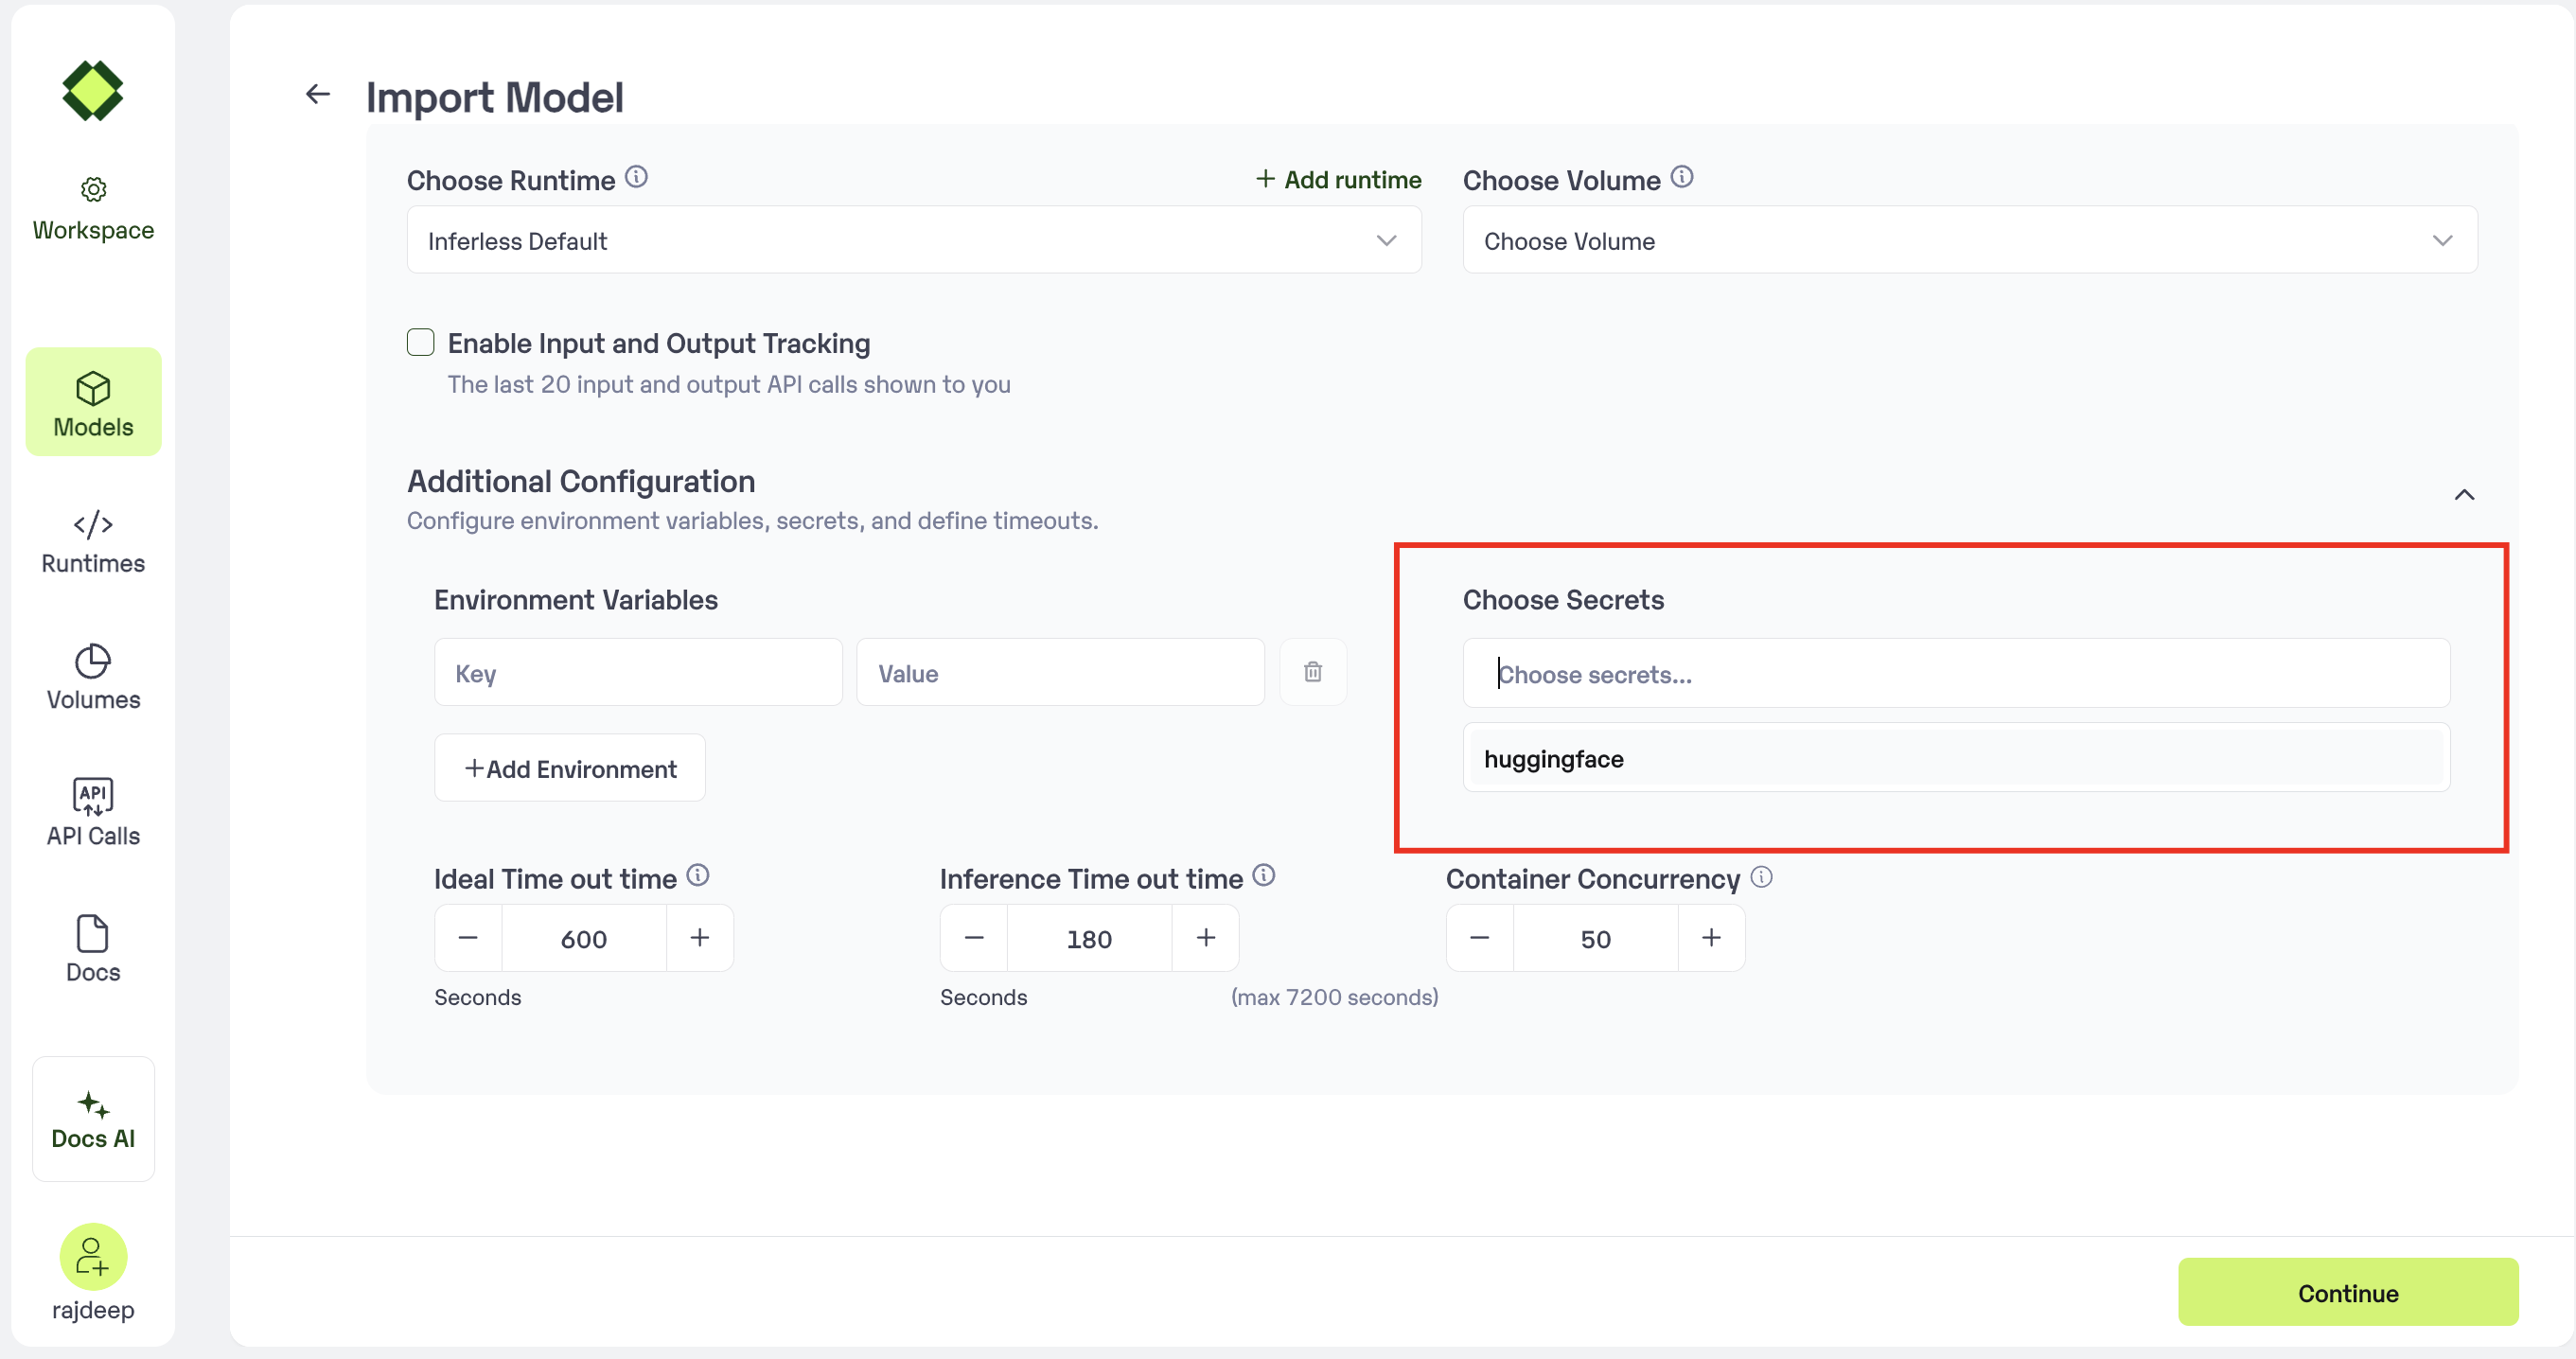Image resolution: width=2576 pixels, height=1359 pixels.
Task: Click info icon next to Choose Runtime
Action: pyautogui.click(x=636, y=177)
